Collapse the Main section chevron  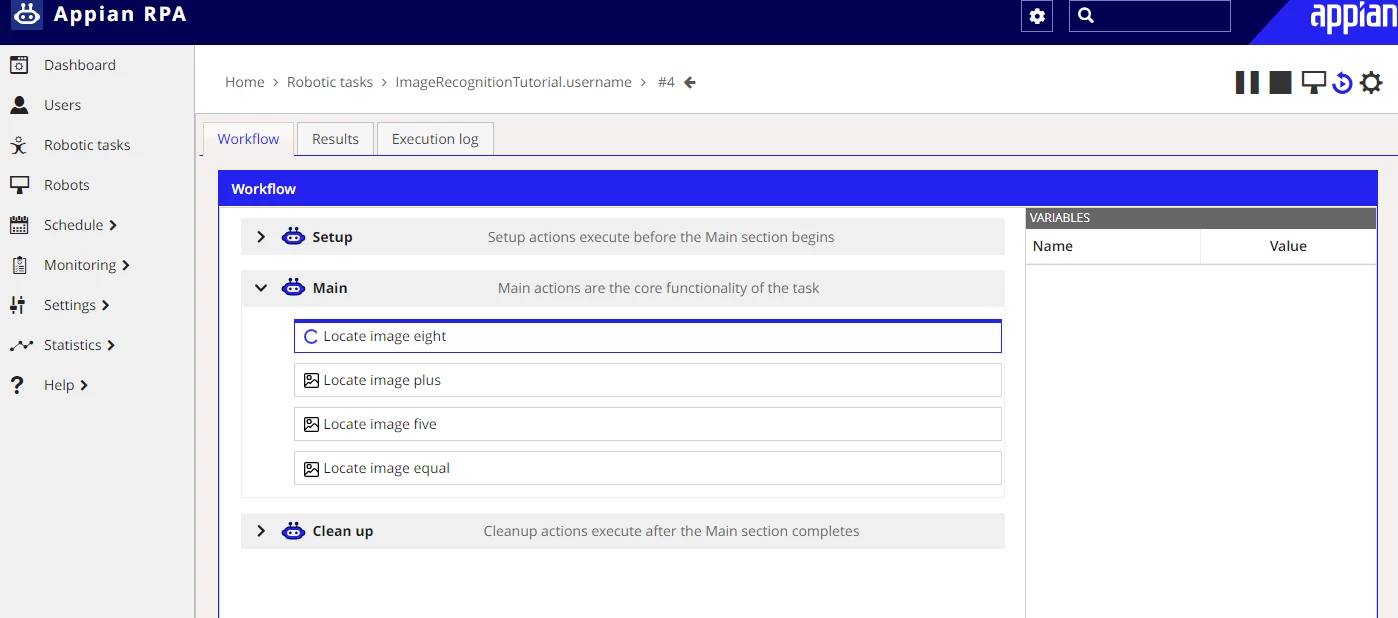(261, 288)
